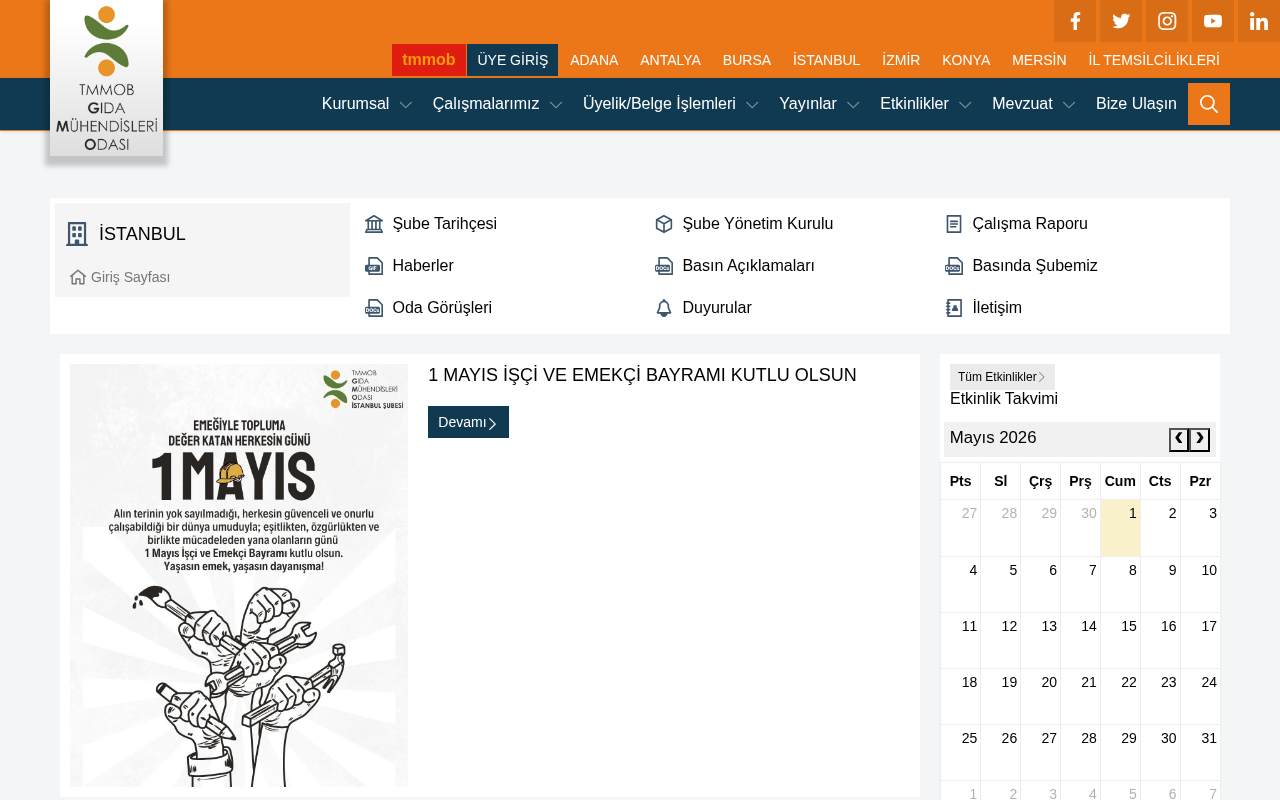Screen dimensions: 1280x800
Task: Click the bell icon beside Duyurular
Action: tap(664, 308)
